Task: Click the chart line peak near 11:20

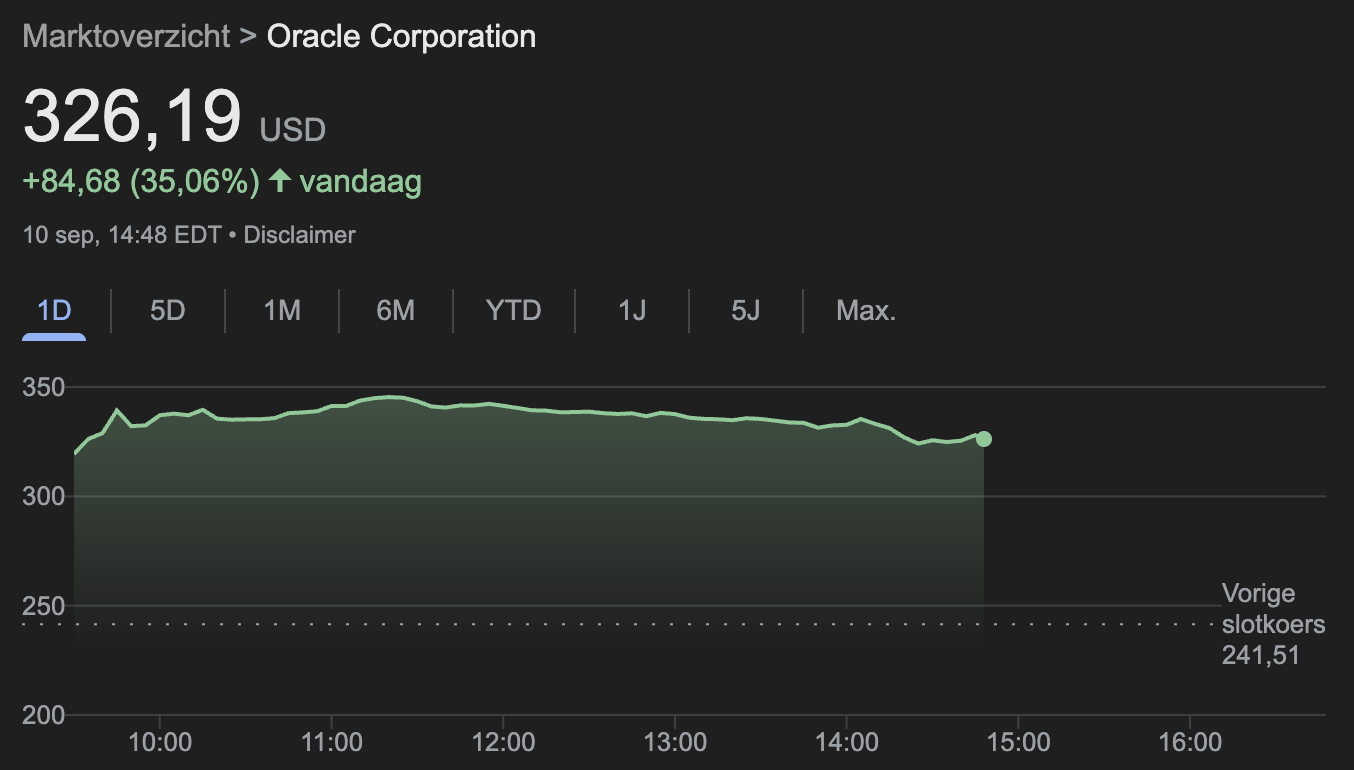Action: coord(390,397)
